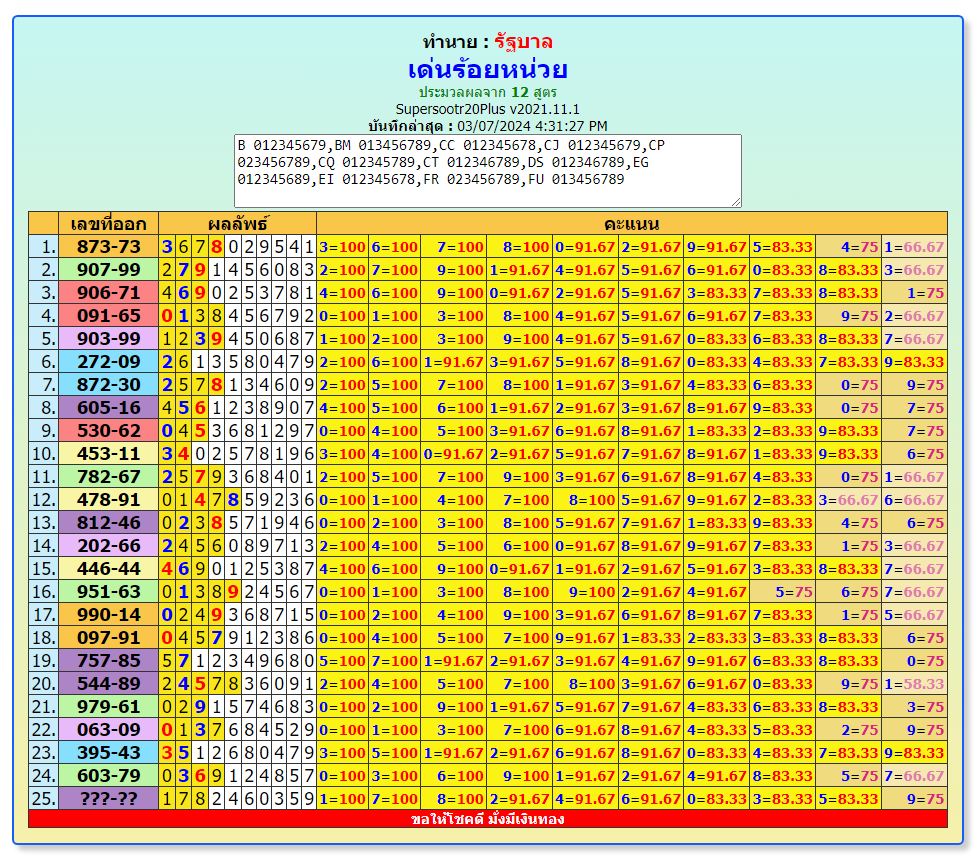Click the ผลลัพธ์ column header

237,223
